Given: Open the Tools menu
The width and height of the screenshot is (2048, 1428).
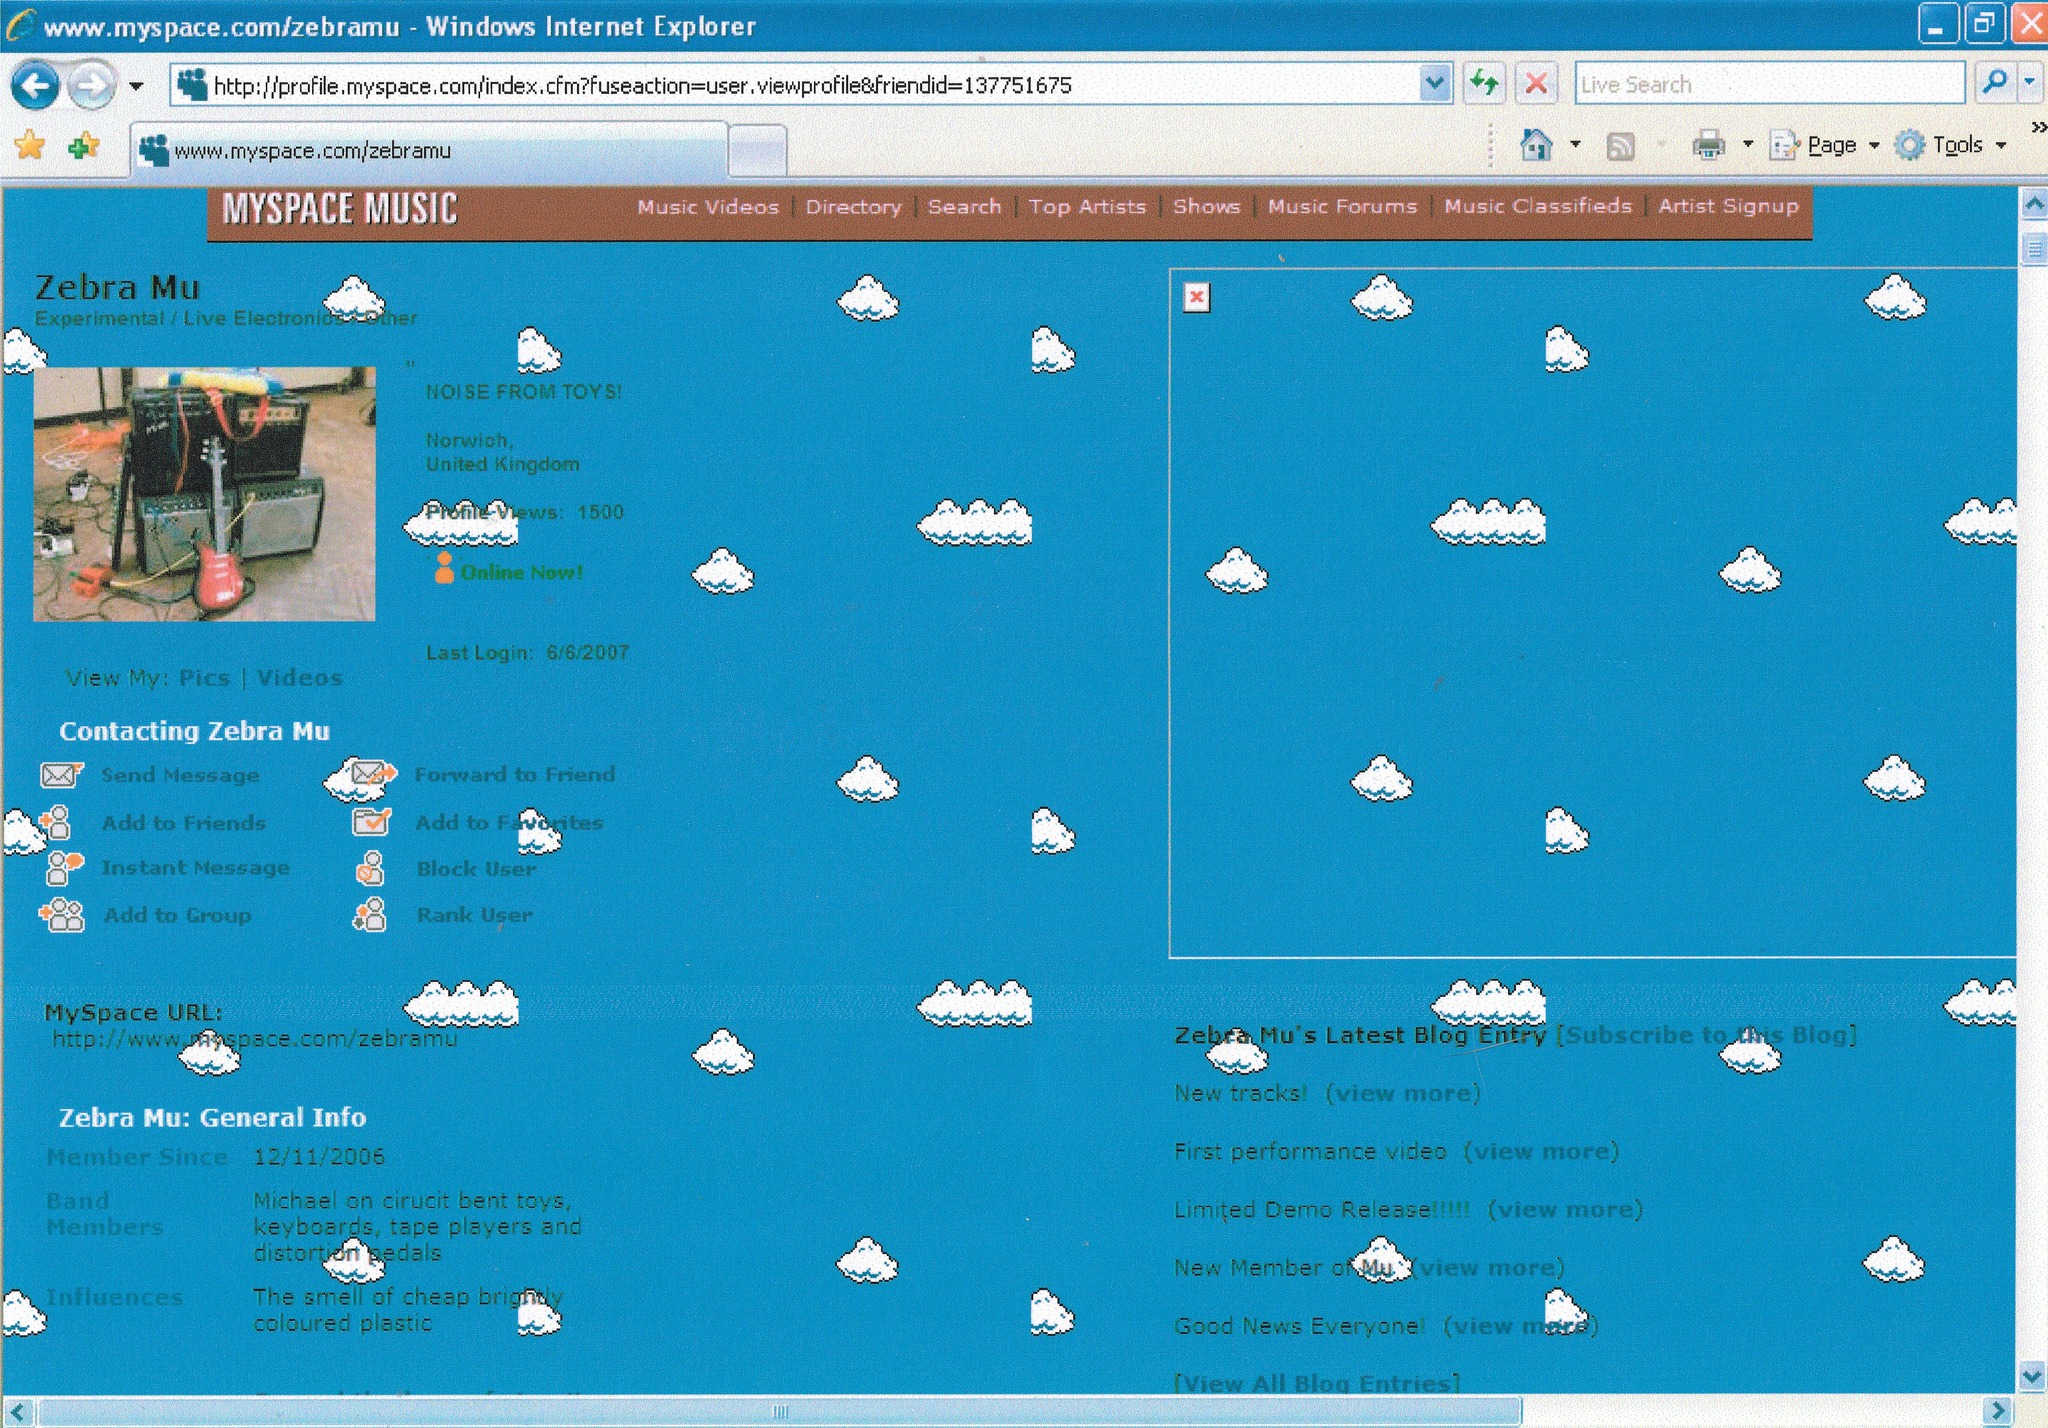Looking at the screenshot, I should point(1951,145).
